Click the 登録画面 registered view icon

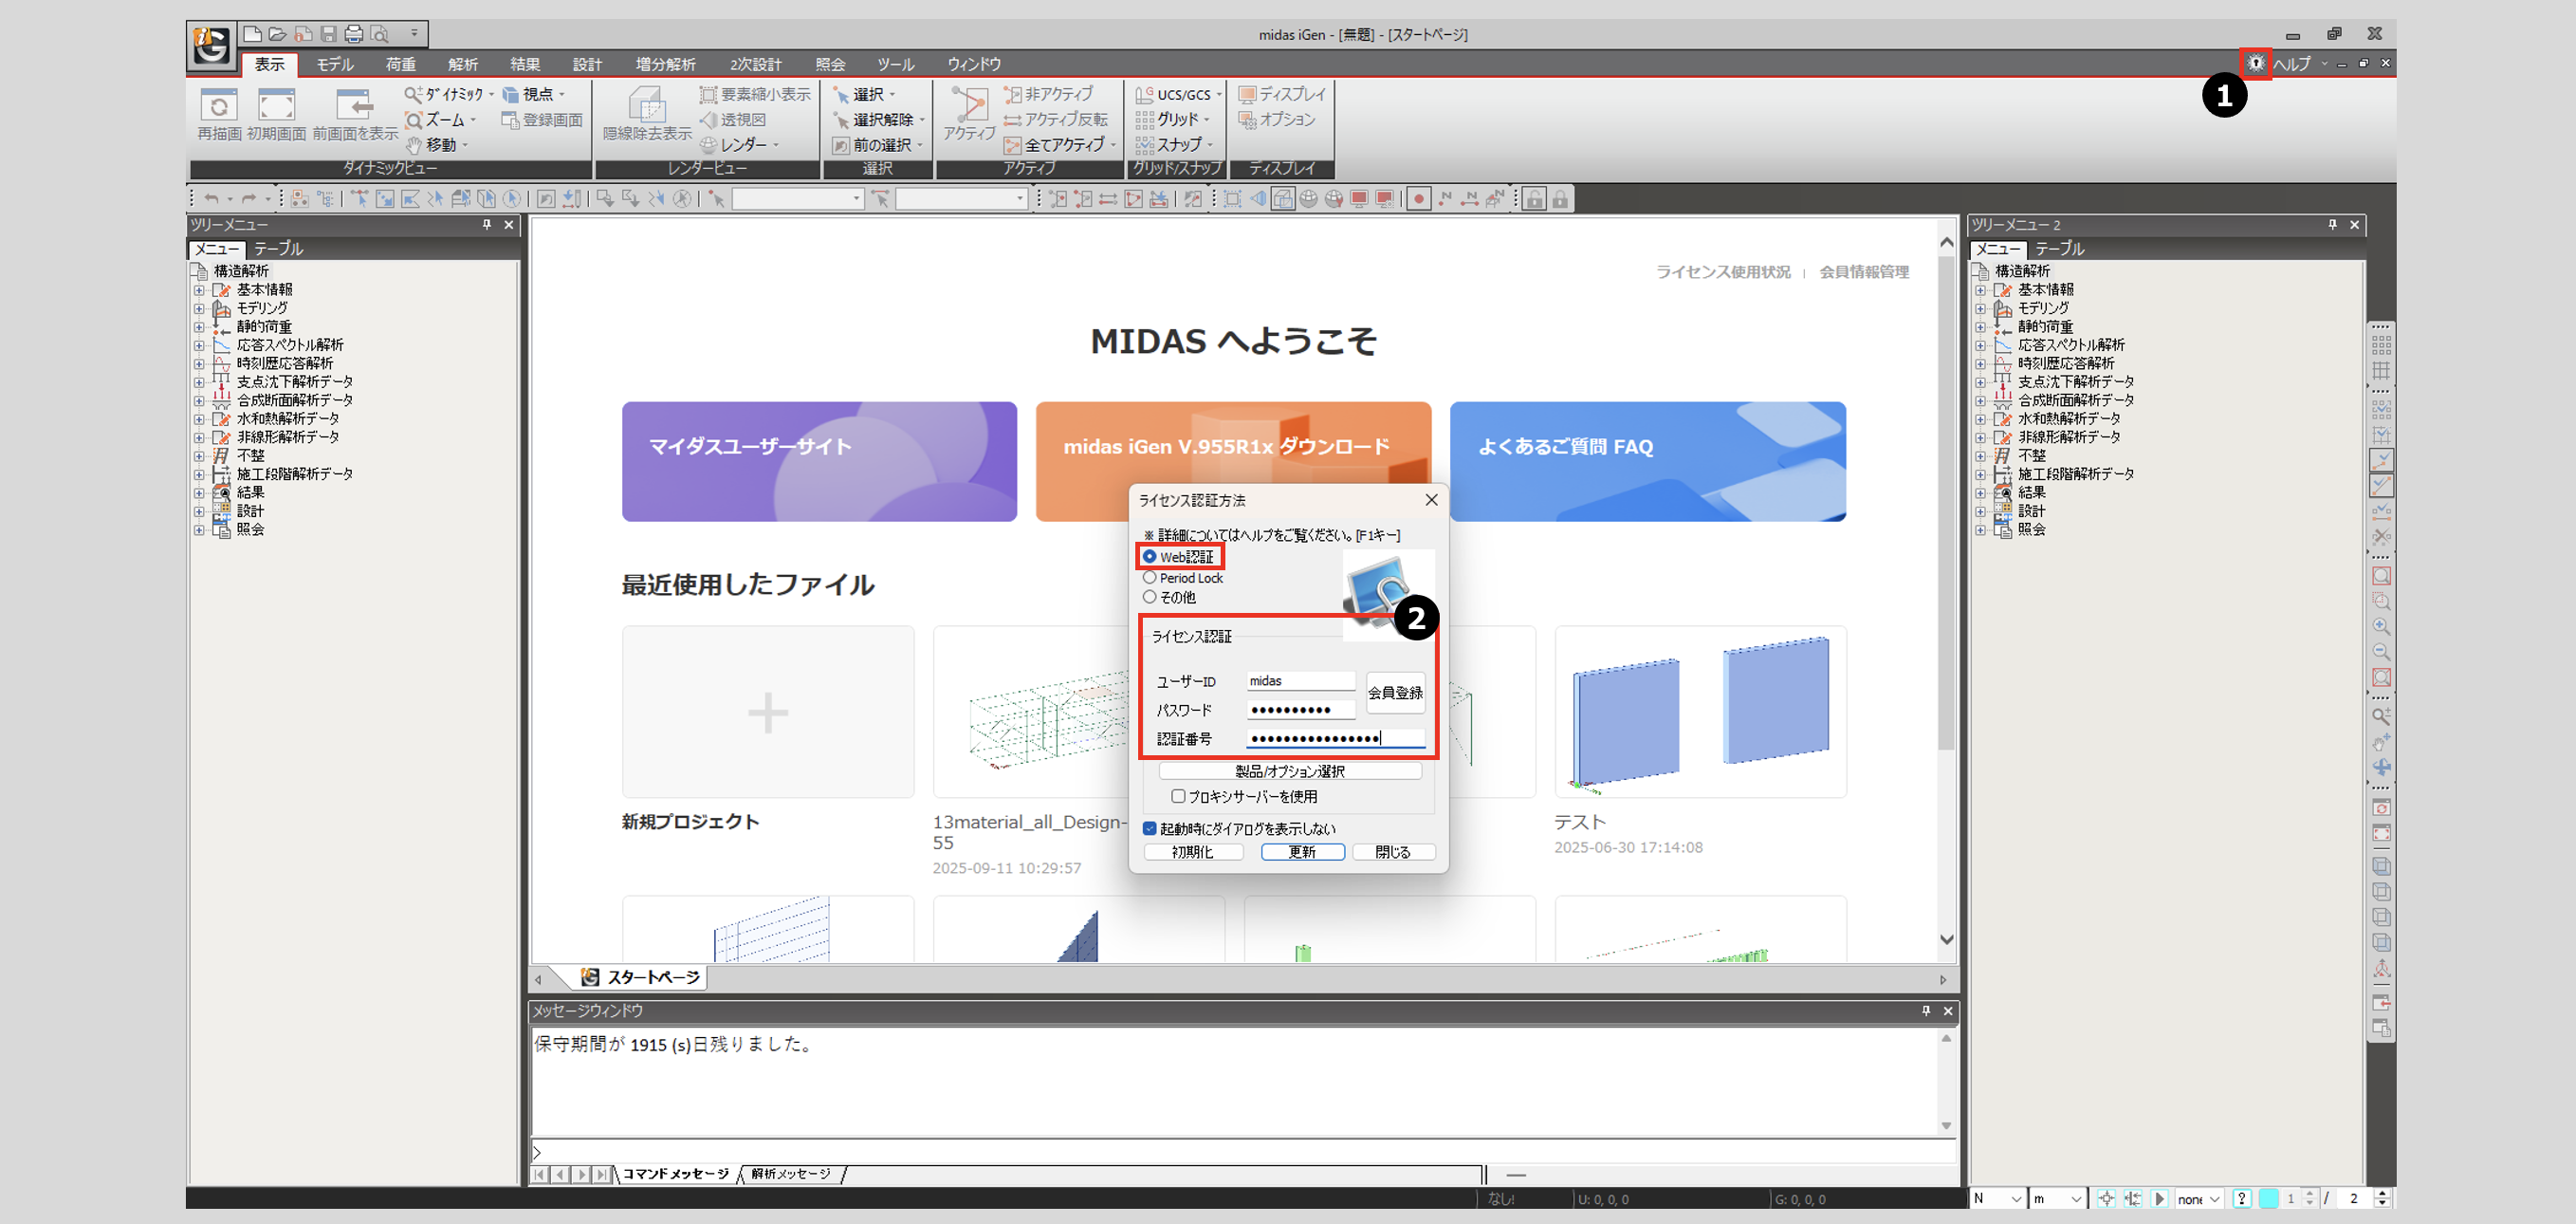tap(510, 120)
